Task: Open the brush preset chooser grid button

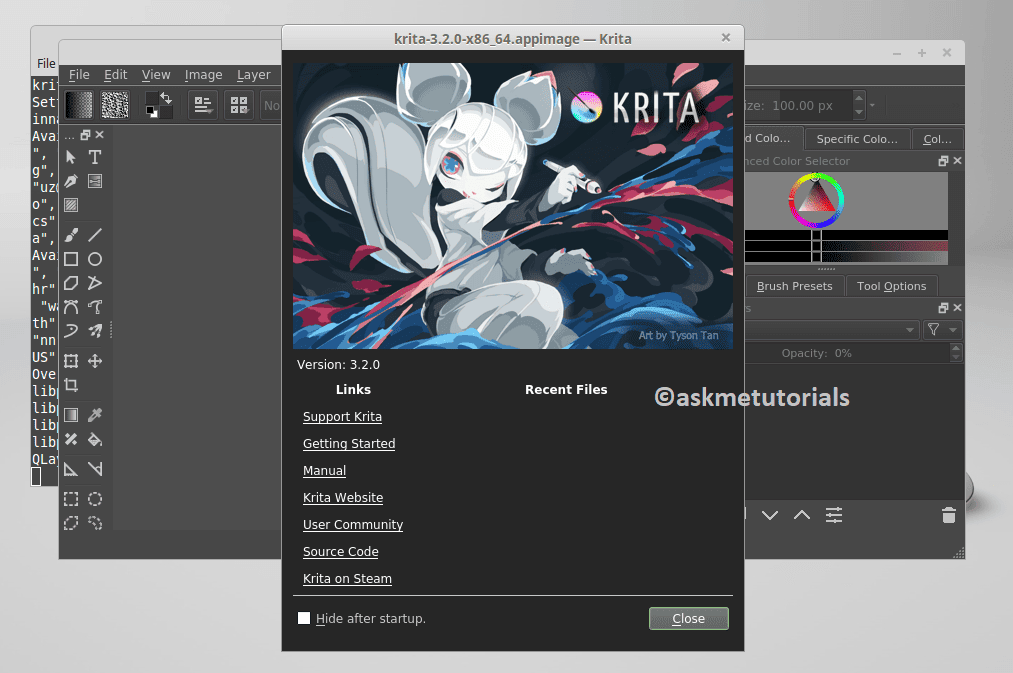Action: [x=239, y=105]
